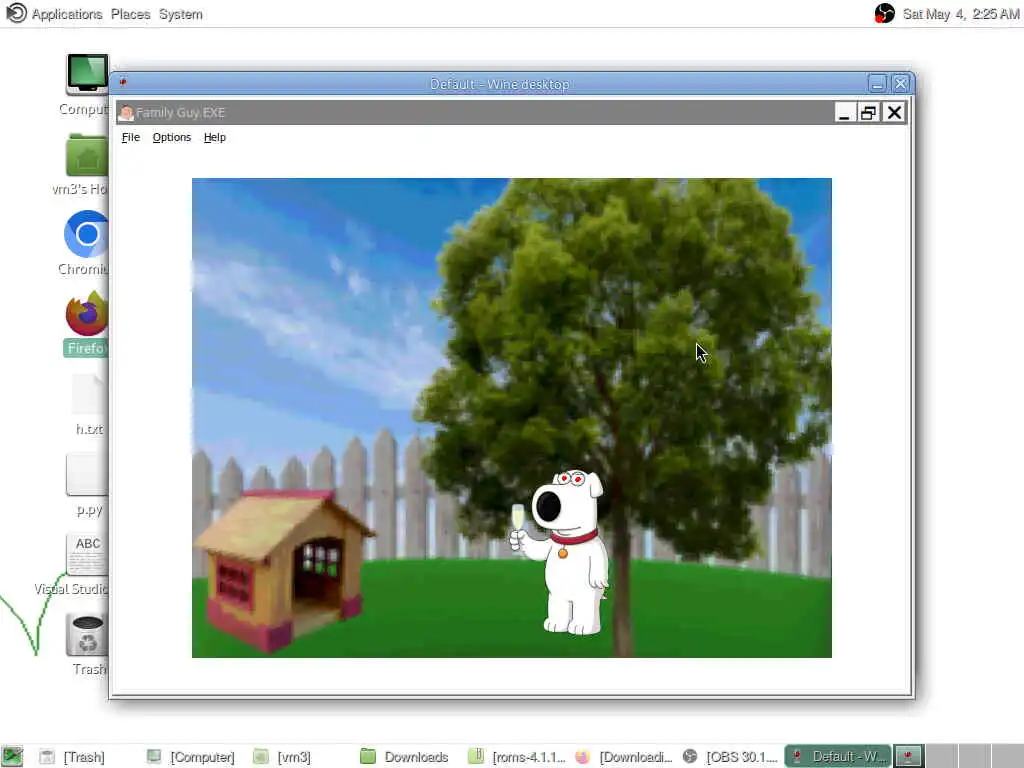
Task: Restore the Family Guy.EXE window
Action: pos(868,113)
